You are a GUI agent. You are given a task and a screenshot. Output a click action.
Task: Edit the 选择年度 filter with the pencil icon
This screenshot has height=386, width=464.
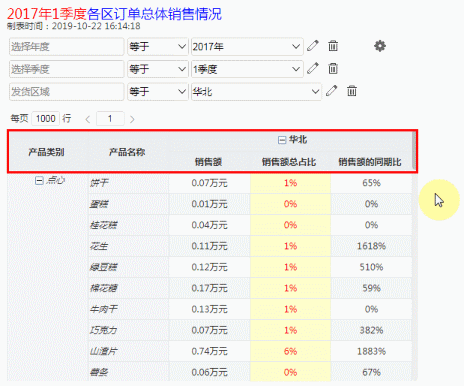[313, 46]
